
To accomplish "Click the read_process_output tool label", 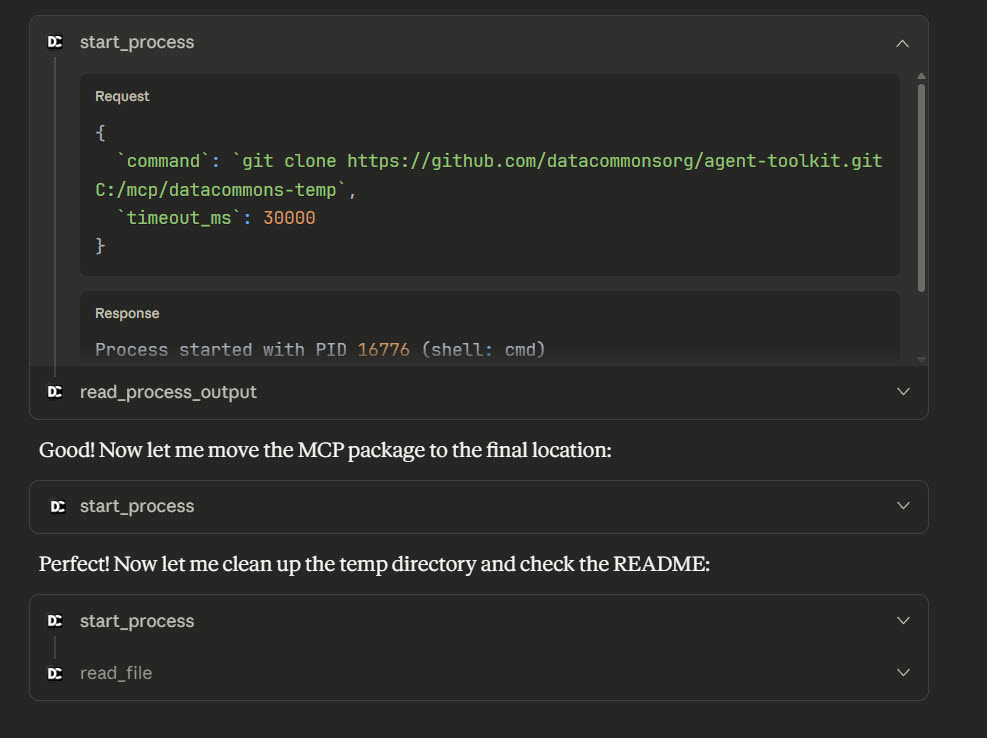I will pos(168,392).
